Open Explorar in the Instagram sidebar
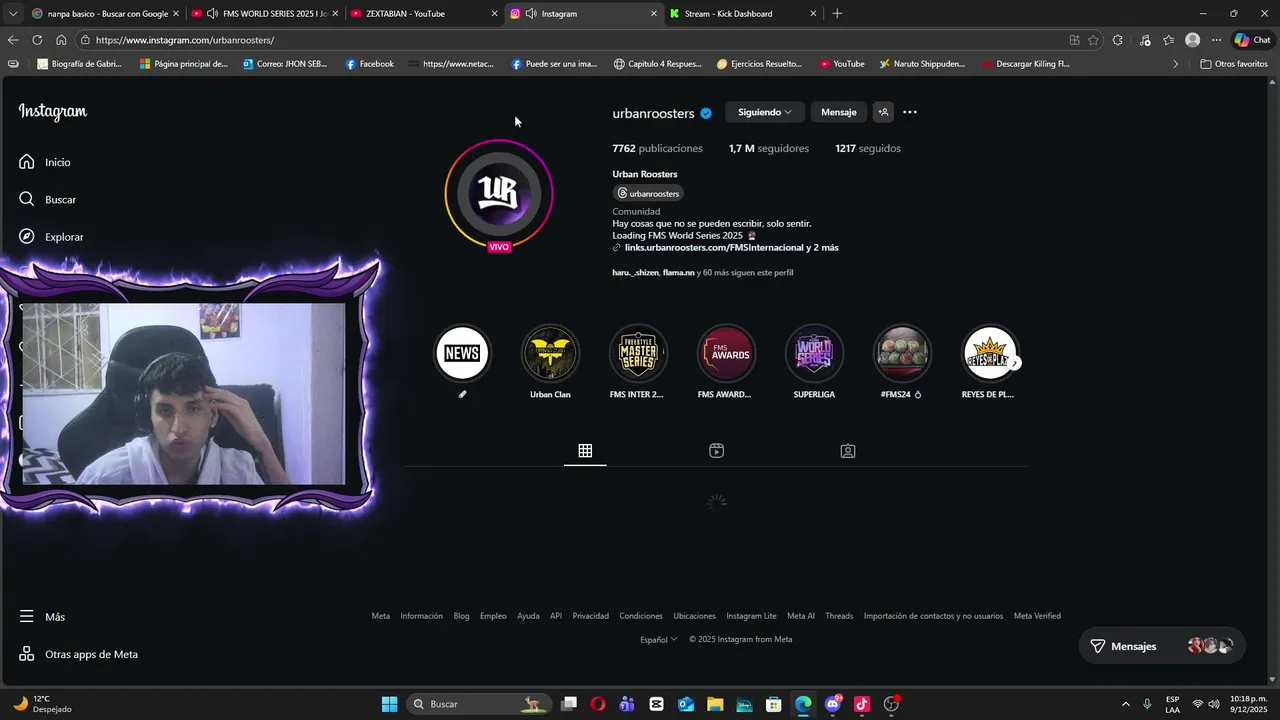 tap(51, 237)
